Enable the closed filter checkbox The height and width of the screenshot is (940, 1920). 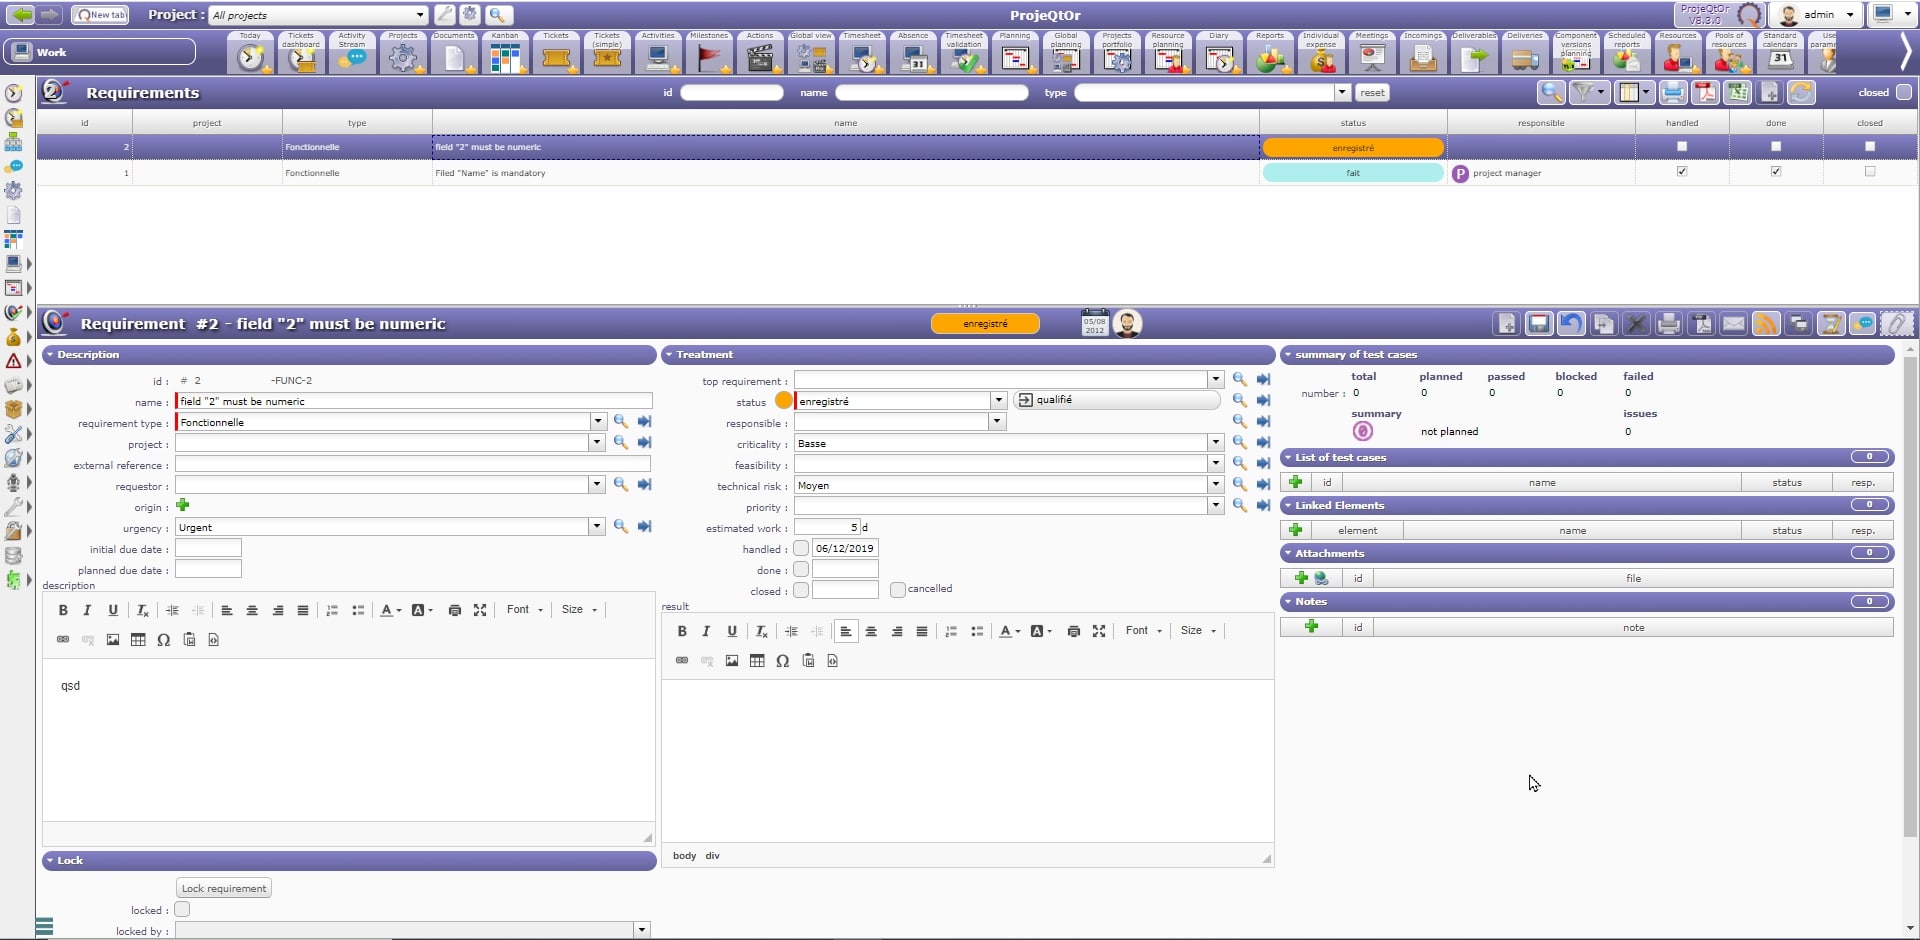(x=1904, y=92)
